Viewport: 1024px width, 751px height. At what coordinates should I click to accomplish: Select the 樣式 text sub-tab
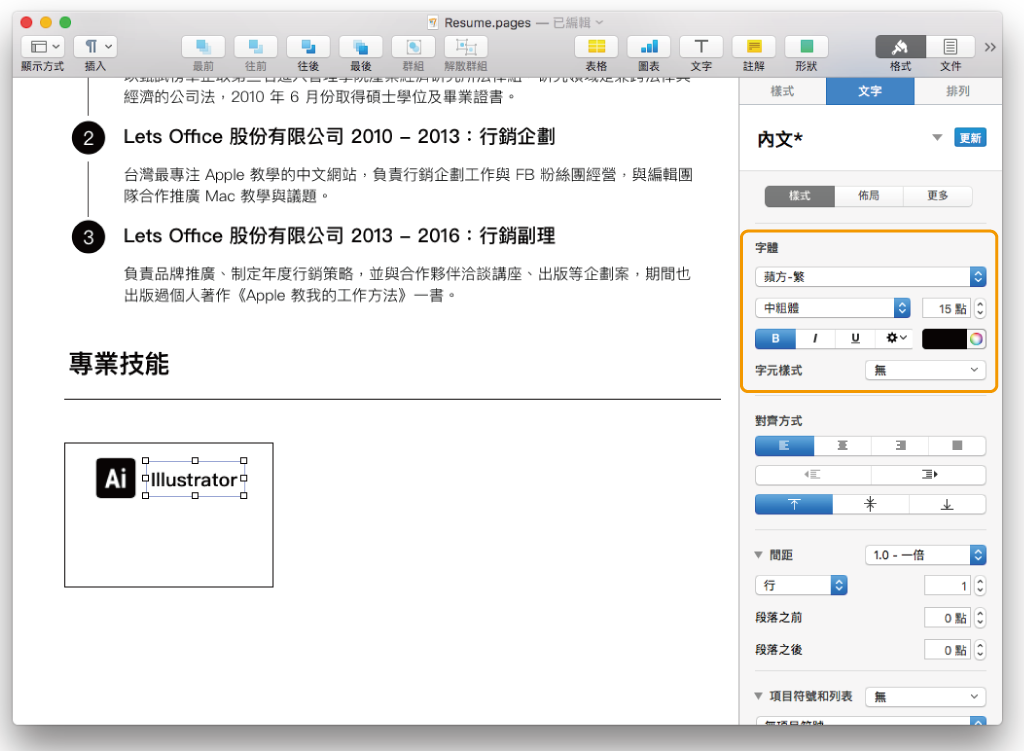pos(799,196)
